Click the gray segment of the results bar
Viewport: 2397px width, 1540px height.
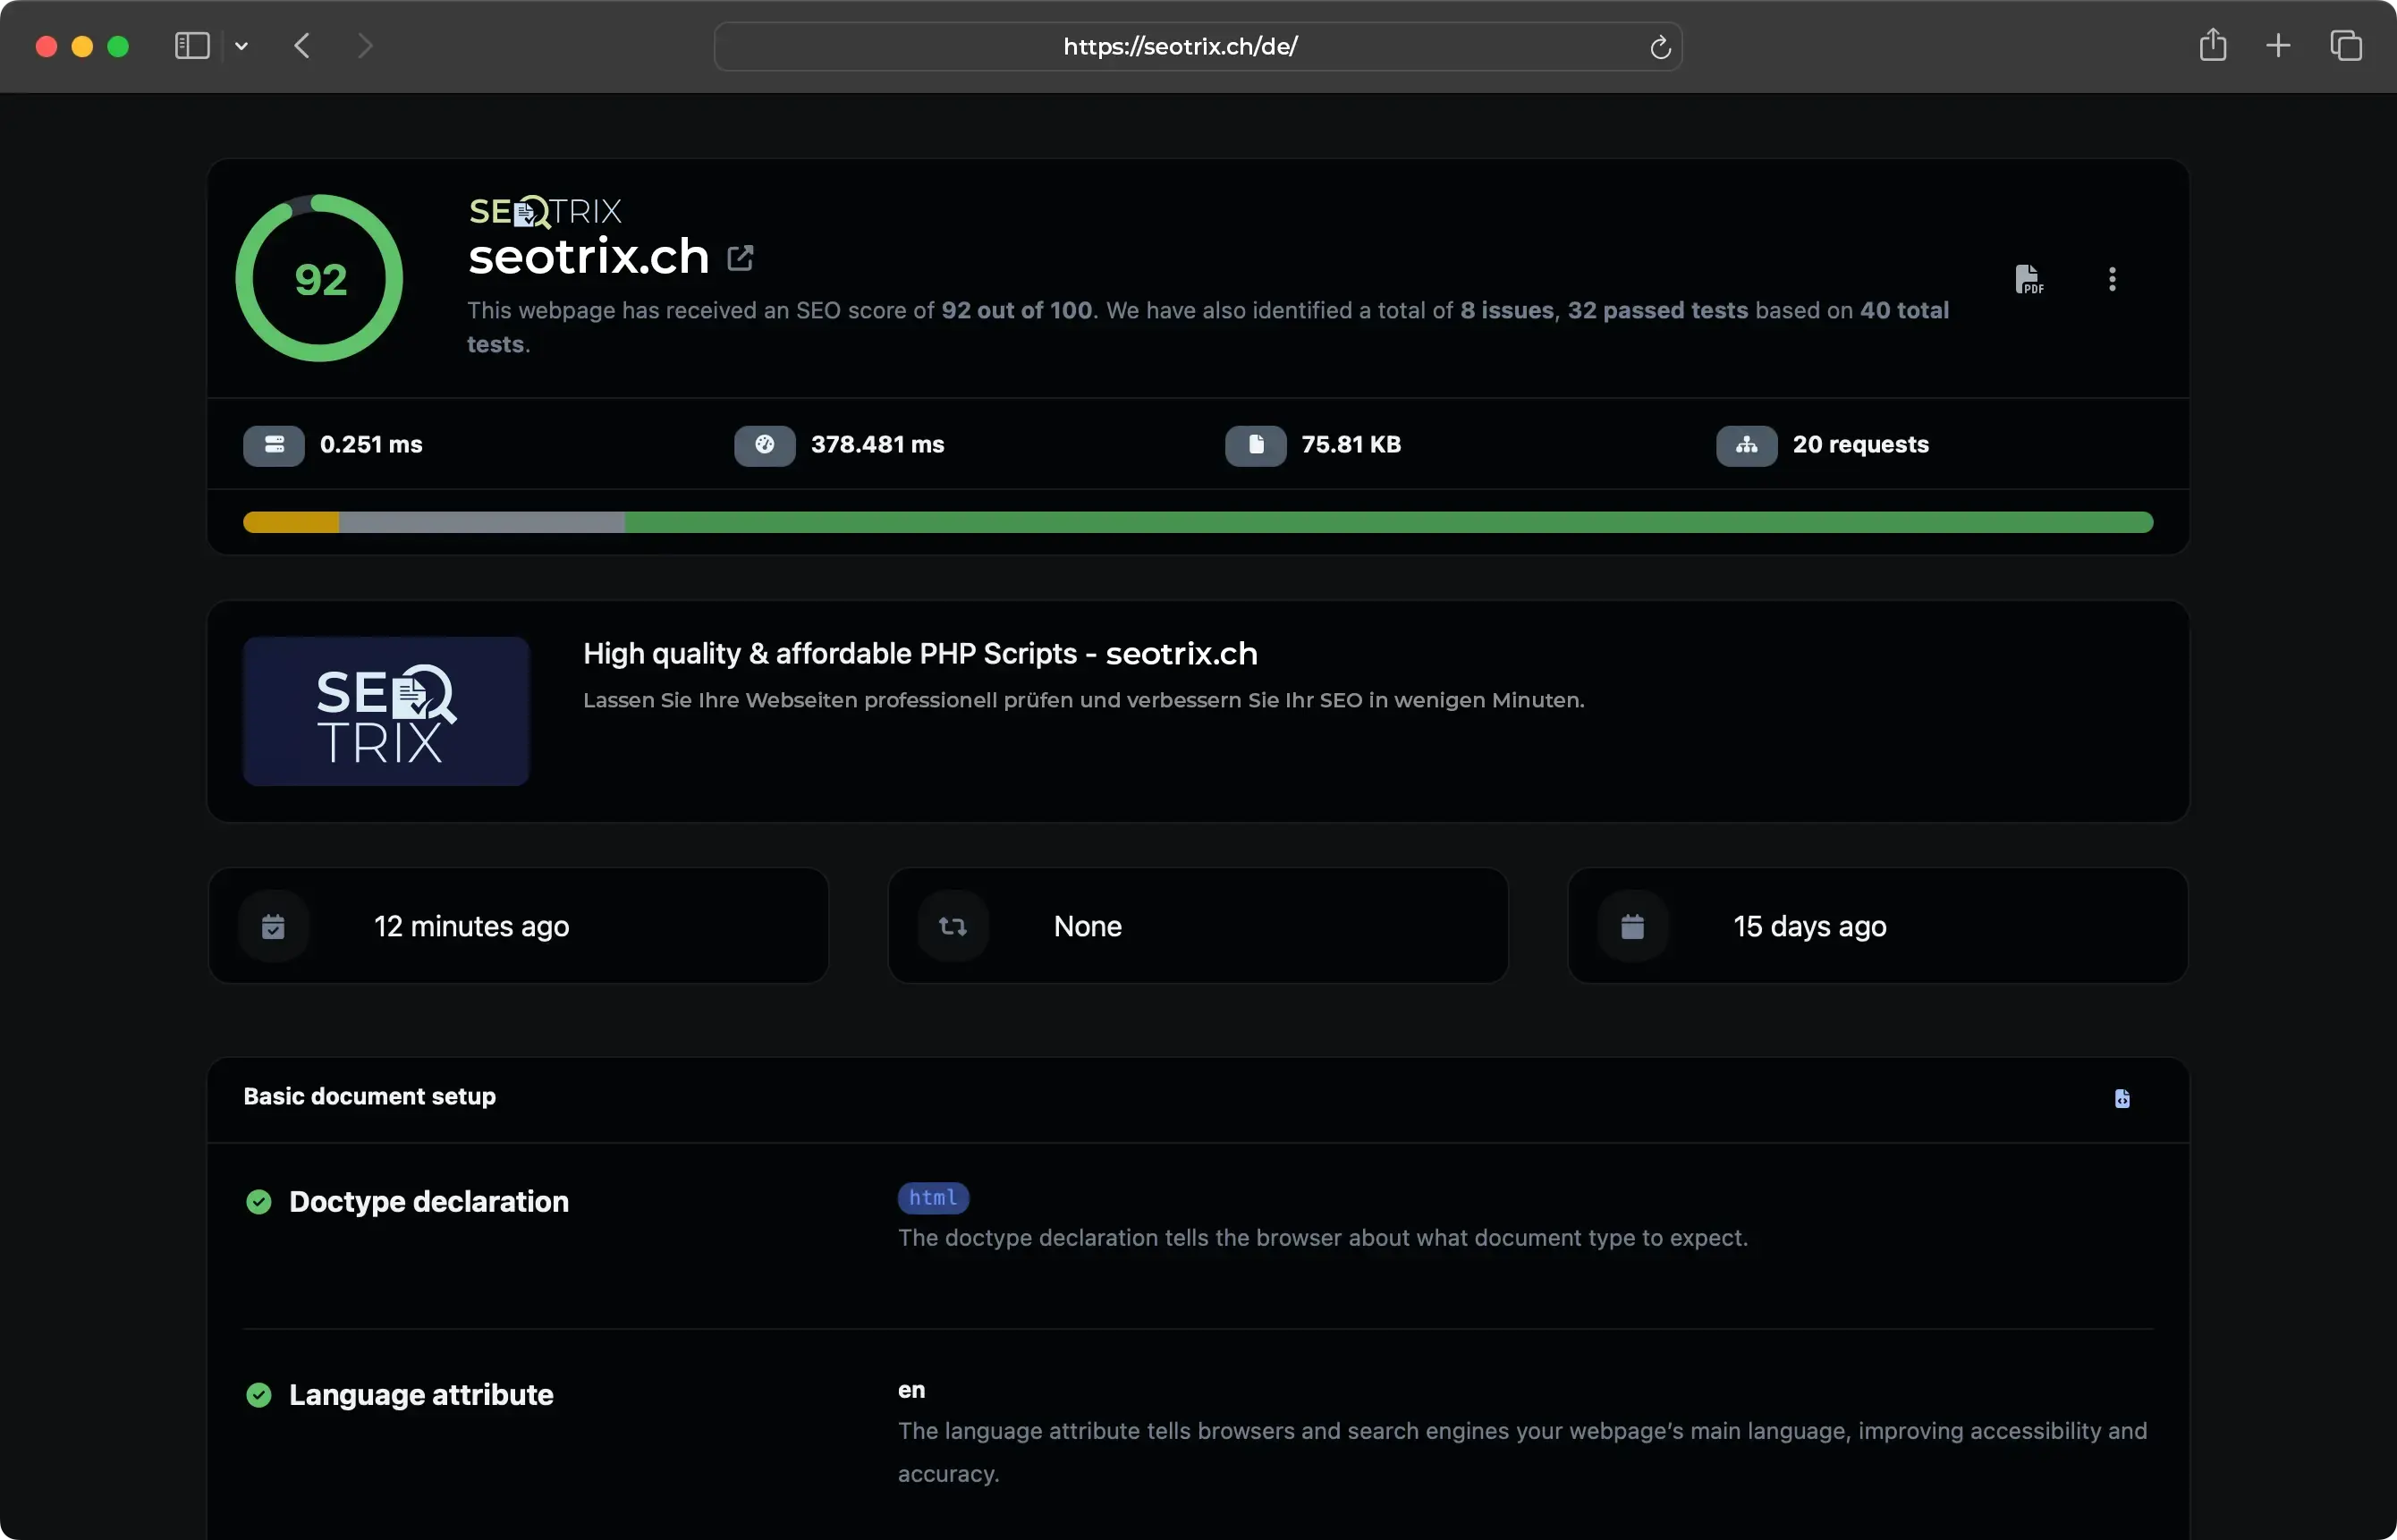(482, 522)
